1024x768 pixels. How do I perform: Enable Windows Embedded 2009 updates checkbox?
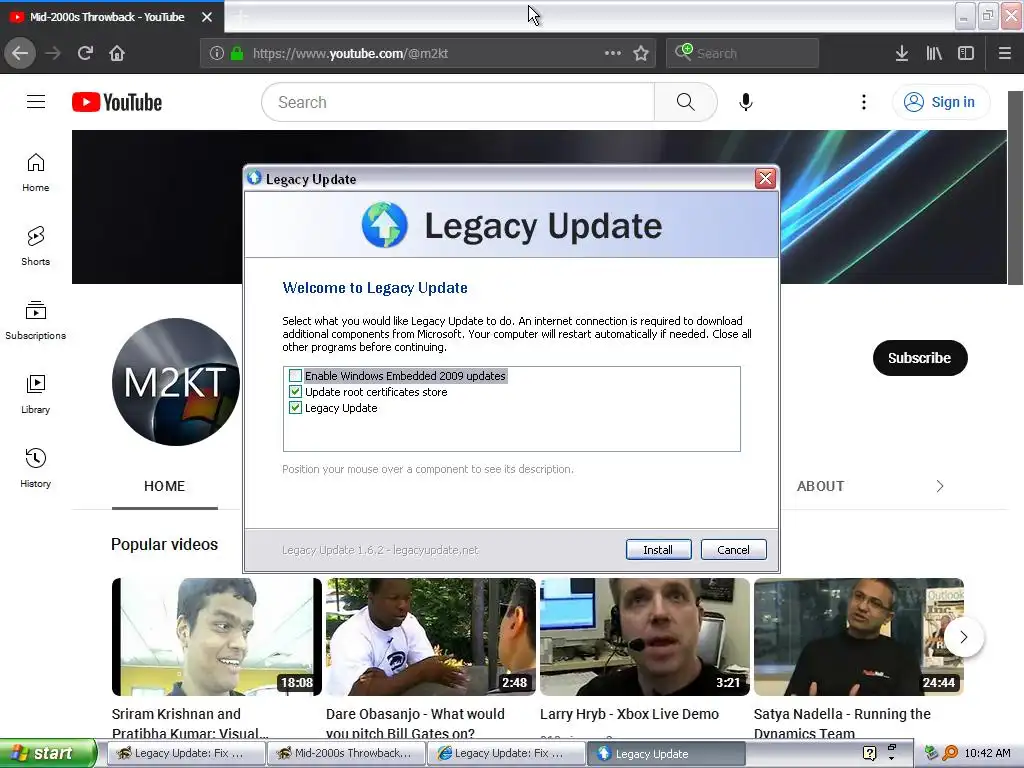point(295,376)
